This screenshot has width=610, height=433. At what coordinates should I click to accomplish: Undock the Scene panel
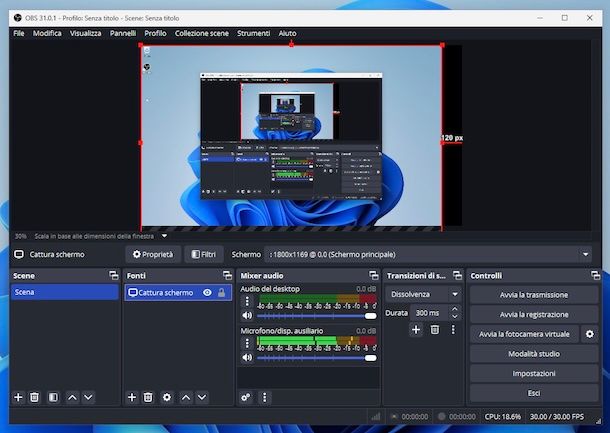click(x=114, y=275)
